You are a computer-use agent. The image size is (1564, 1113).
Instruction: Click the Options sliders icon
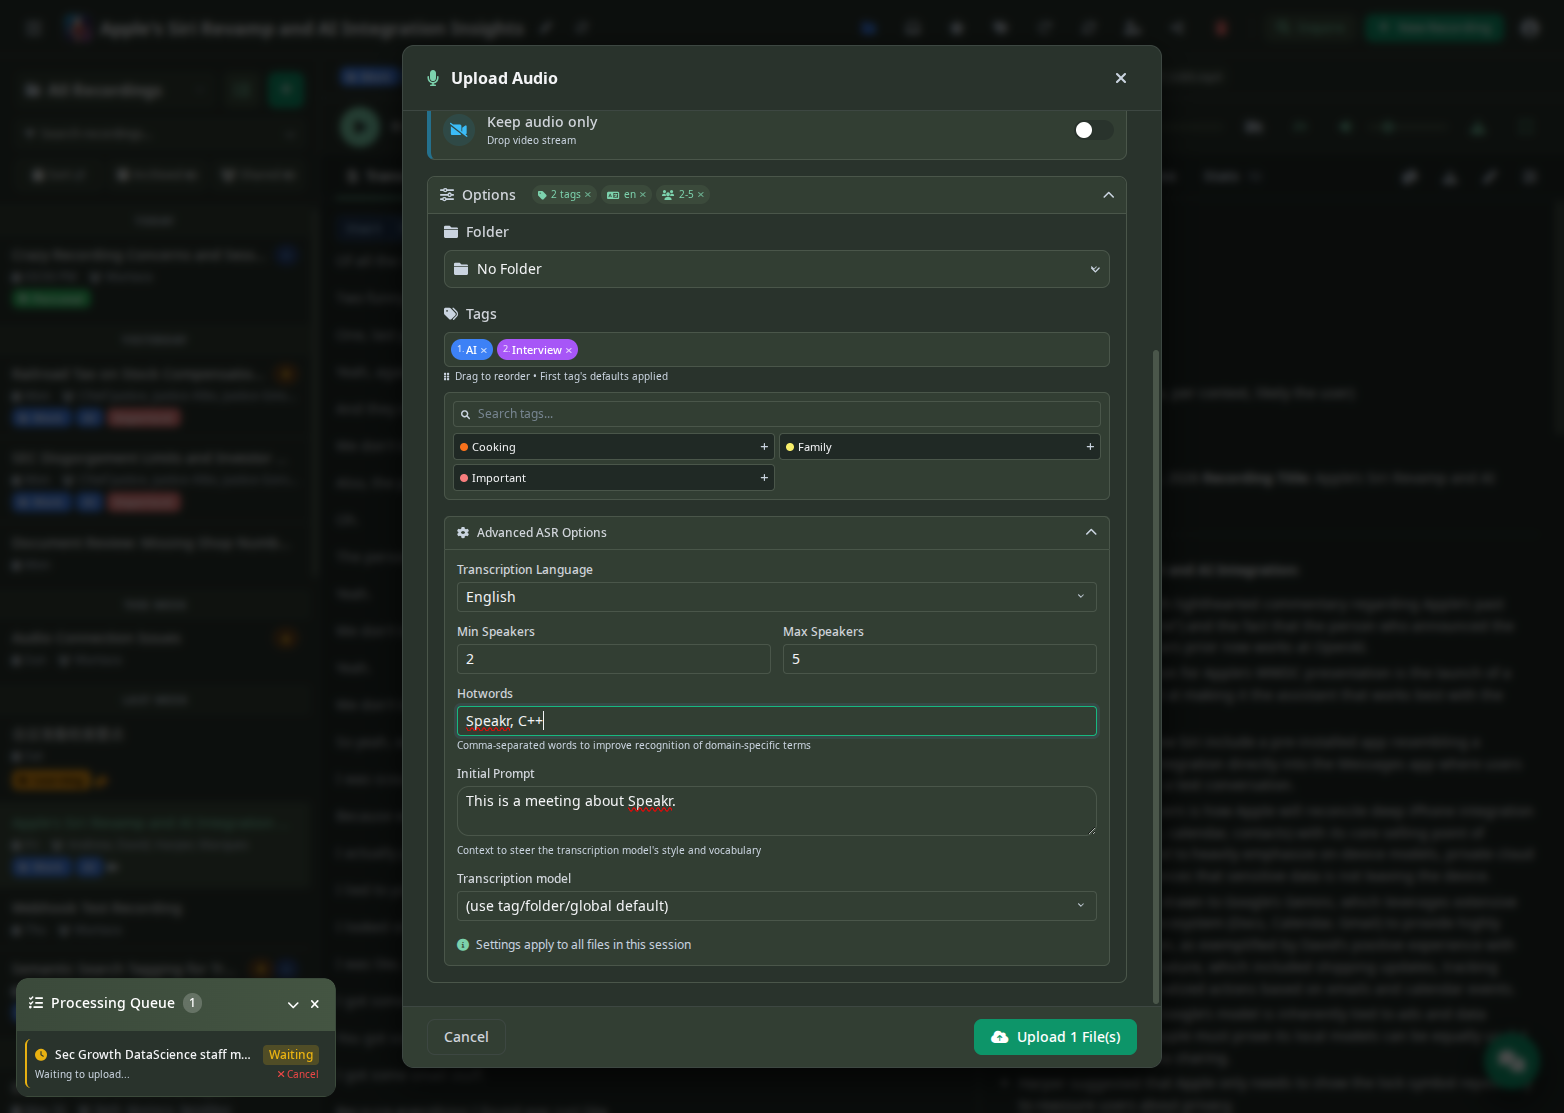click(447, 195)
